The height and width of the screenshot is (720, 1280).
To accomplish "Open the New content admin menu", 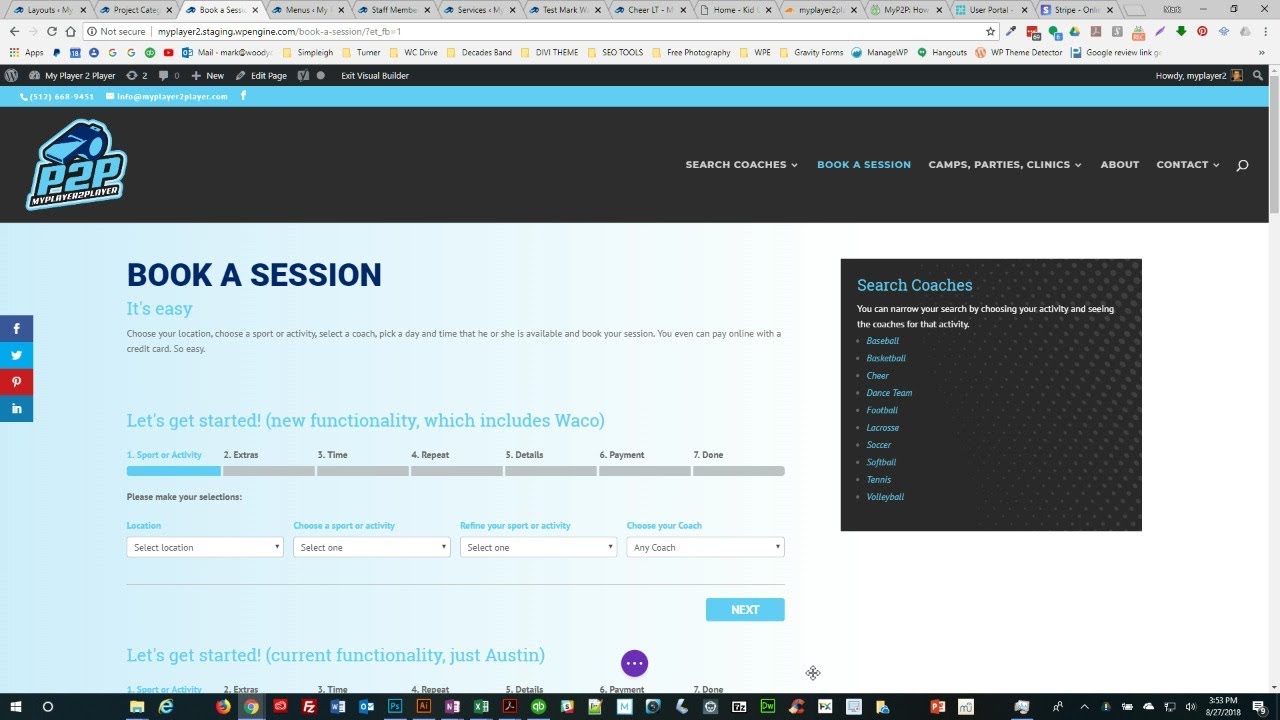I will point(207,75).
